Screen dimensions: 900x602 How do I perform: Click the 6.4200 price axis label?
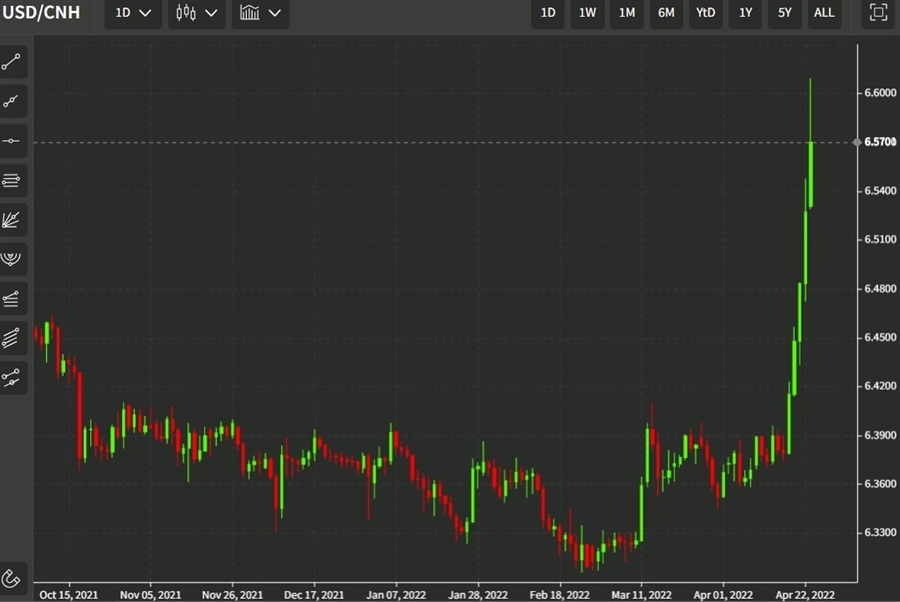pos(880,386)
